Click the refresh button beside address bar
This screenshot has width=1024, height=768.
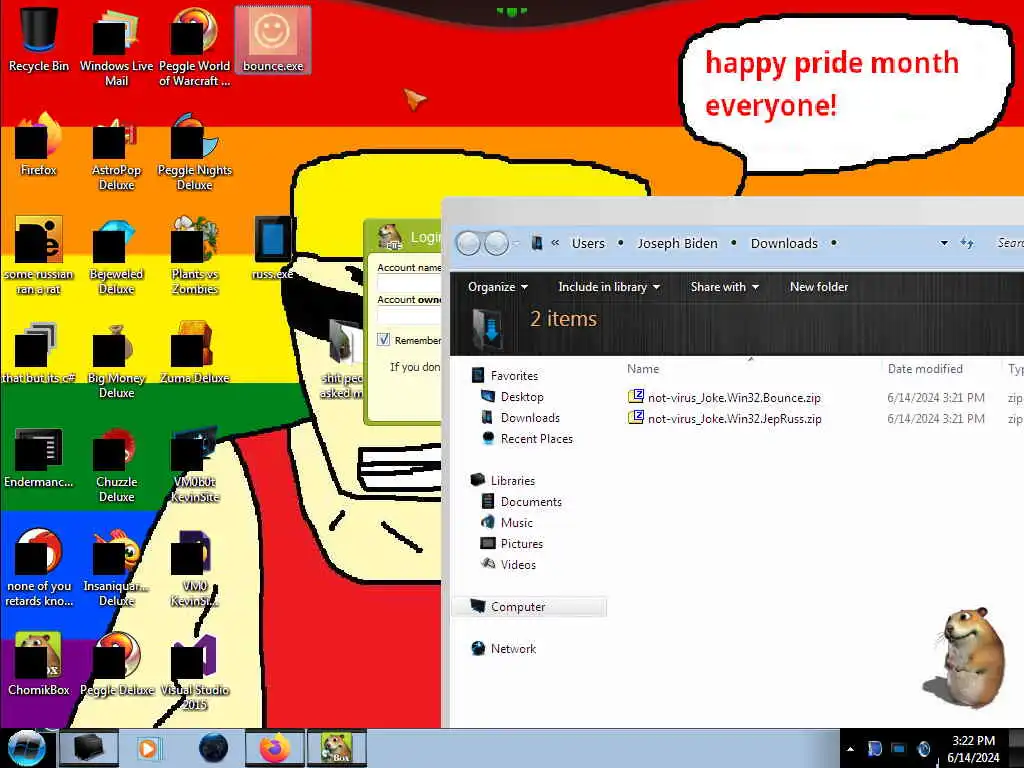pos(967,244)
